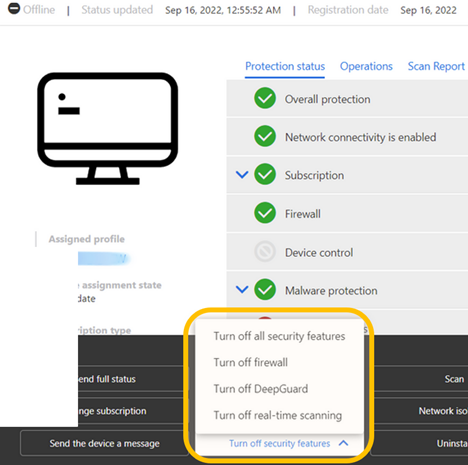Image resolution: width=468 pixels, height=465 pixels.
Task: Open the Scan Report tab
Action: (436, 67)
